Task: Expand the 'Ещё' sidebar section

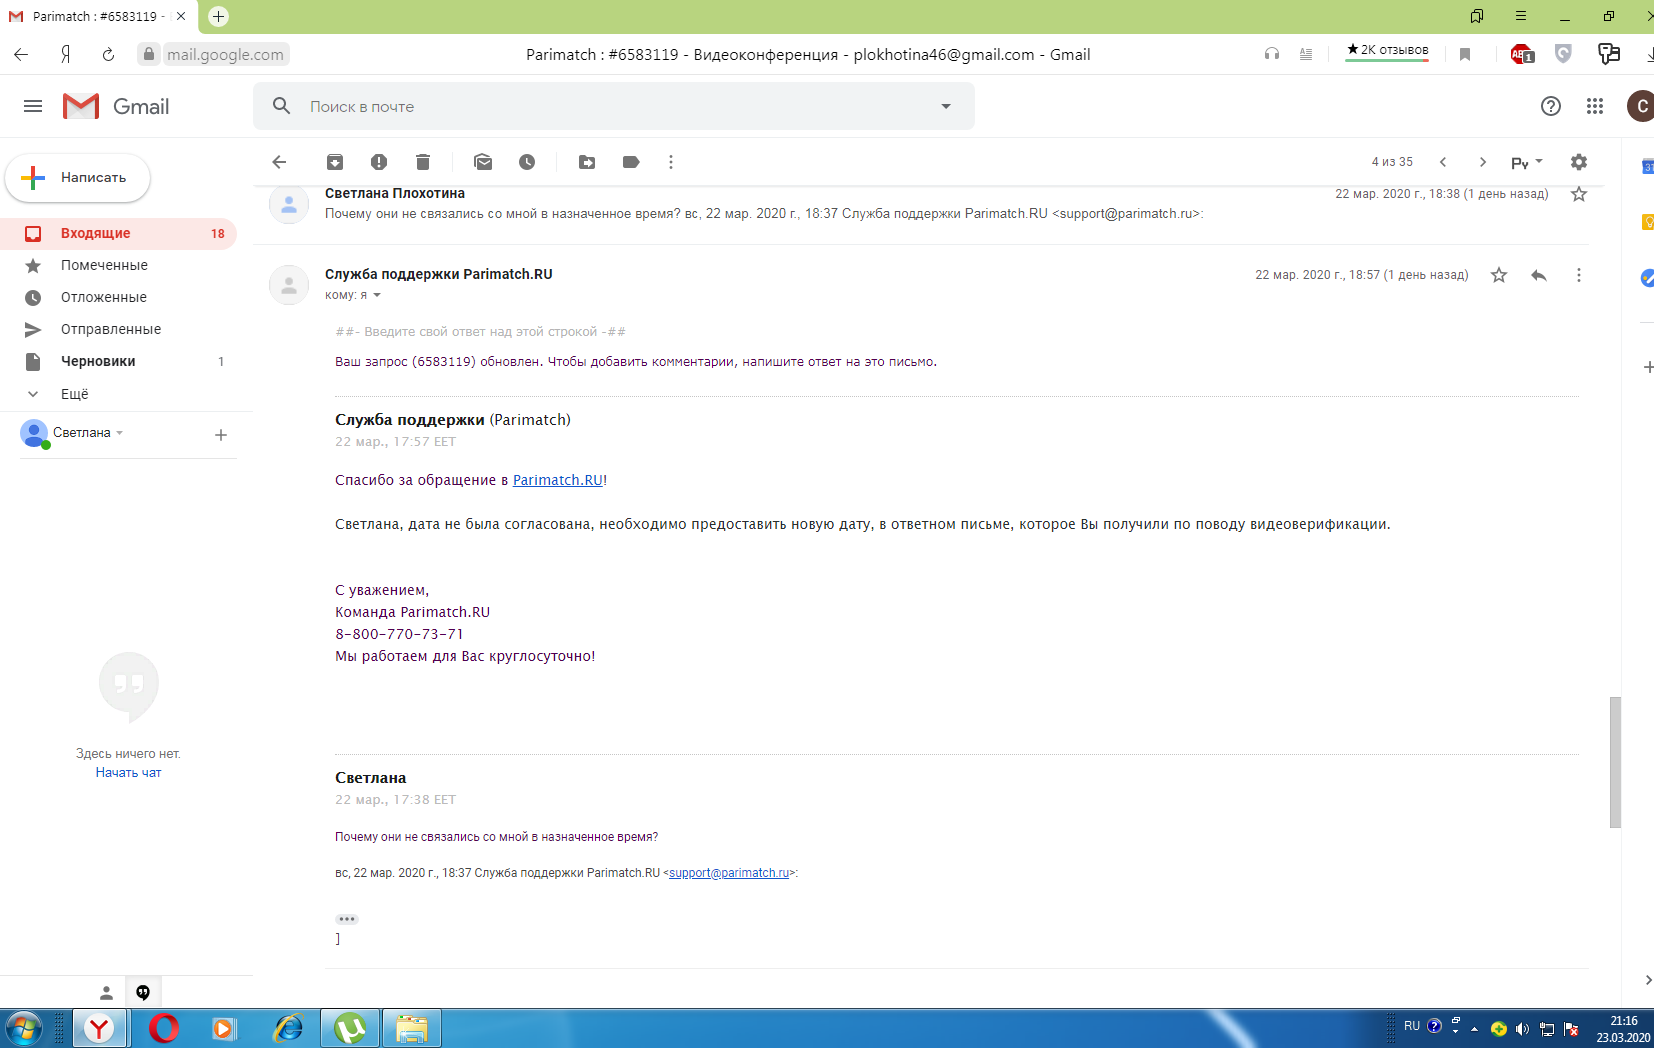Action: click(74, 394)
